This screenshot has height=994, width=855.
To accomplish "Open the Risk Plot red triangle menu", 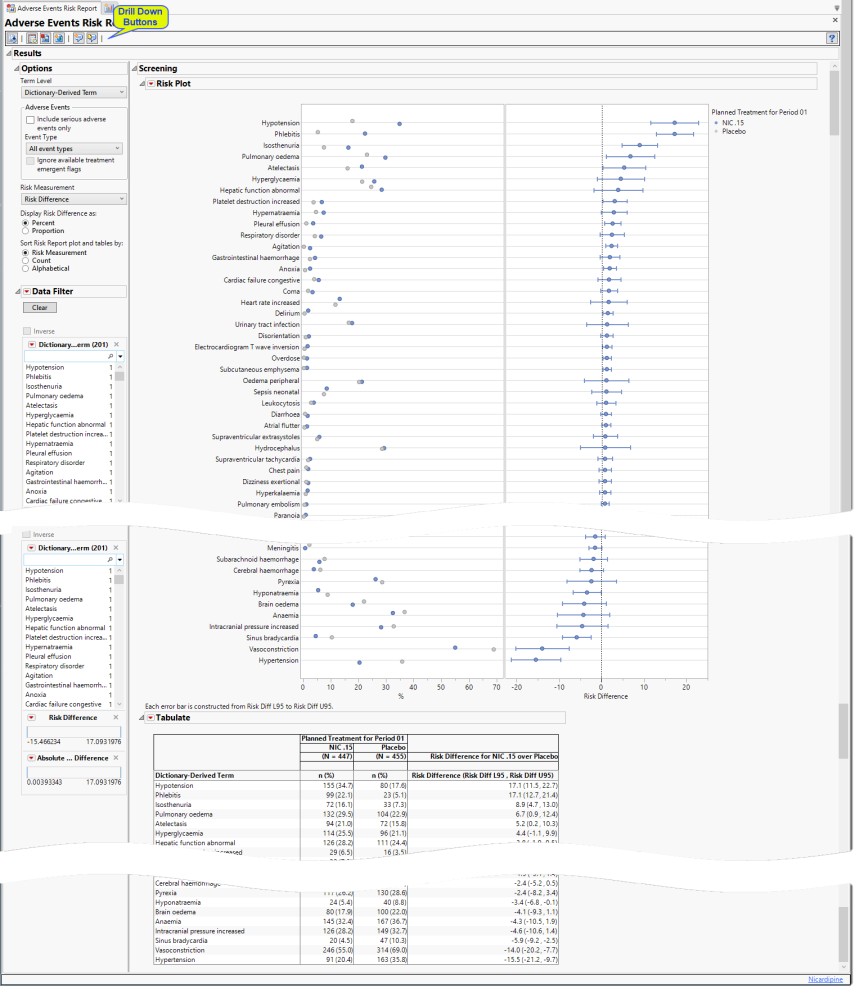I will click(x=151, y=84).
